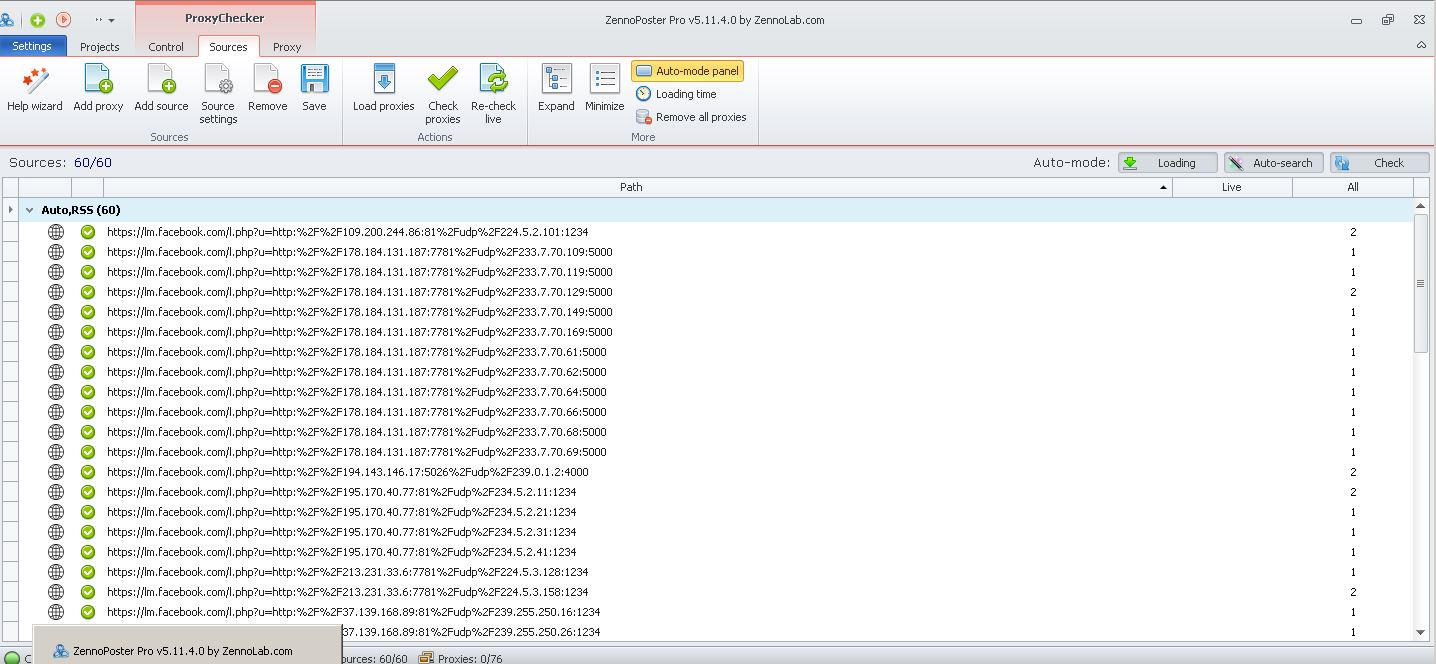Select the row ending 234.5.2.21:1234

[x=715, y=512]
